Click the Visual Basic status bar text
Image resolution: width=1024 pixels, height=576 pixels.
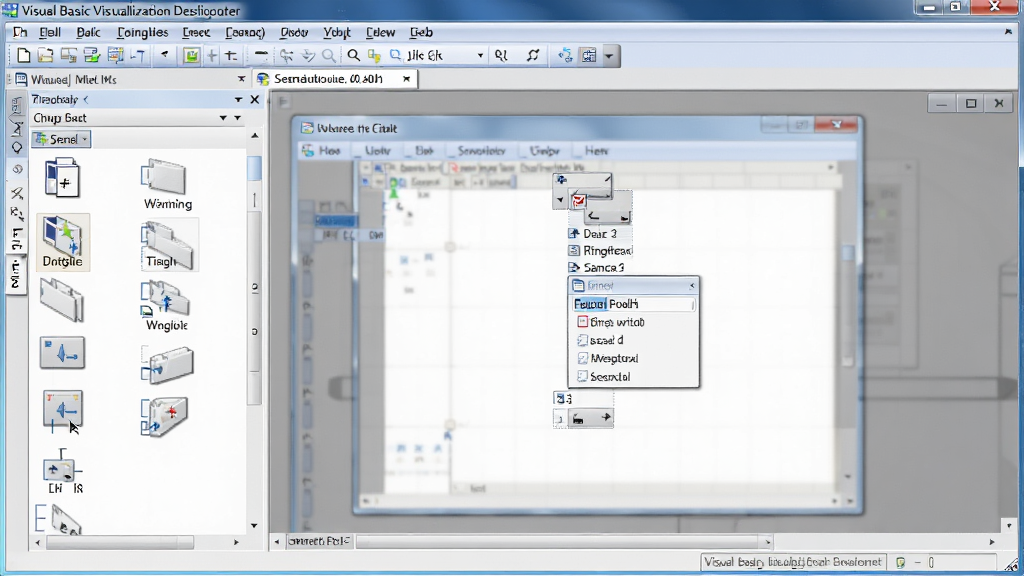point(793,562)
